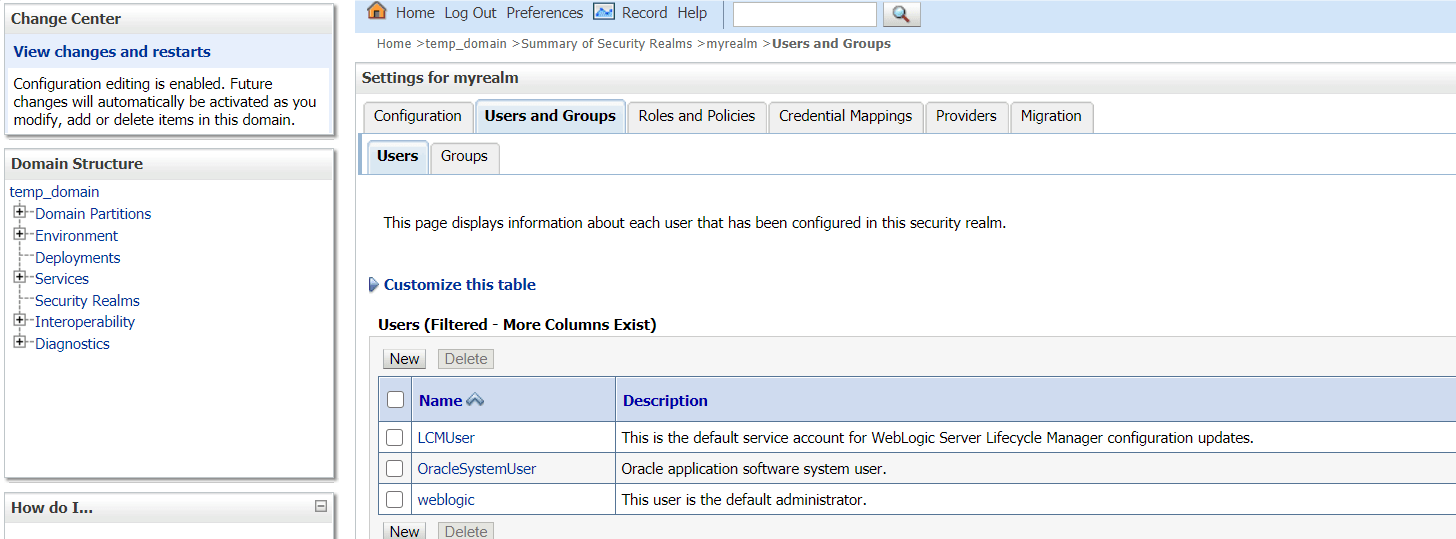Click the magnifying glass search button
The image size is (1456, 539).
901,14
